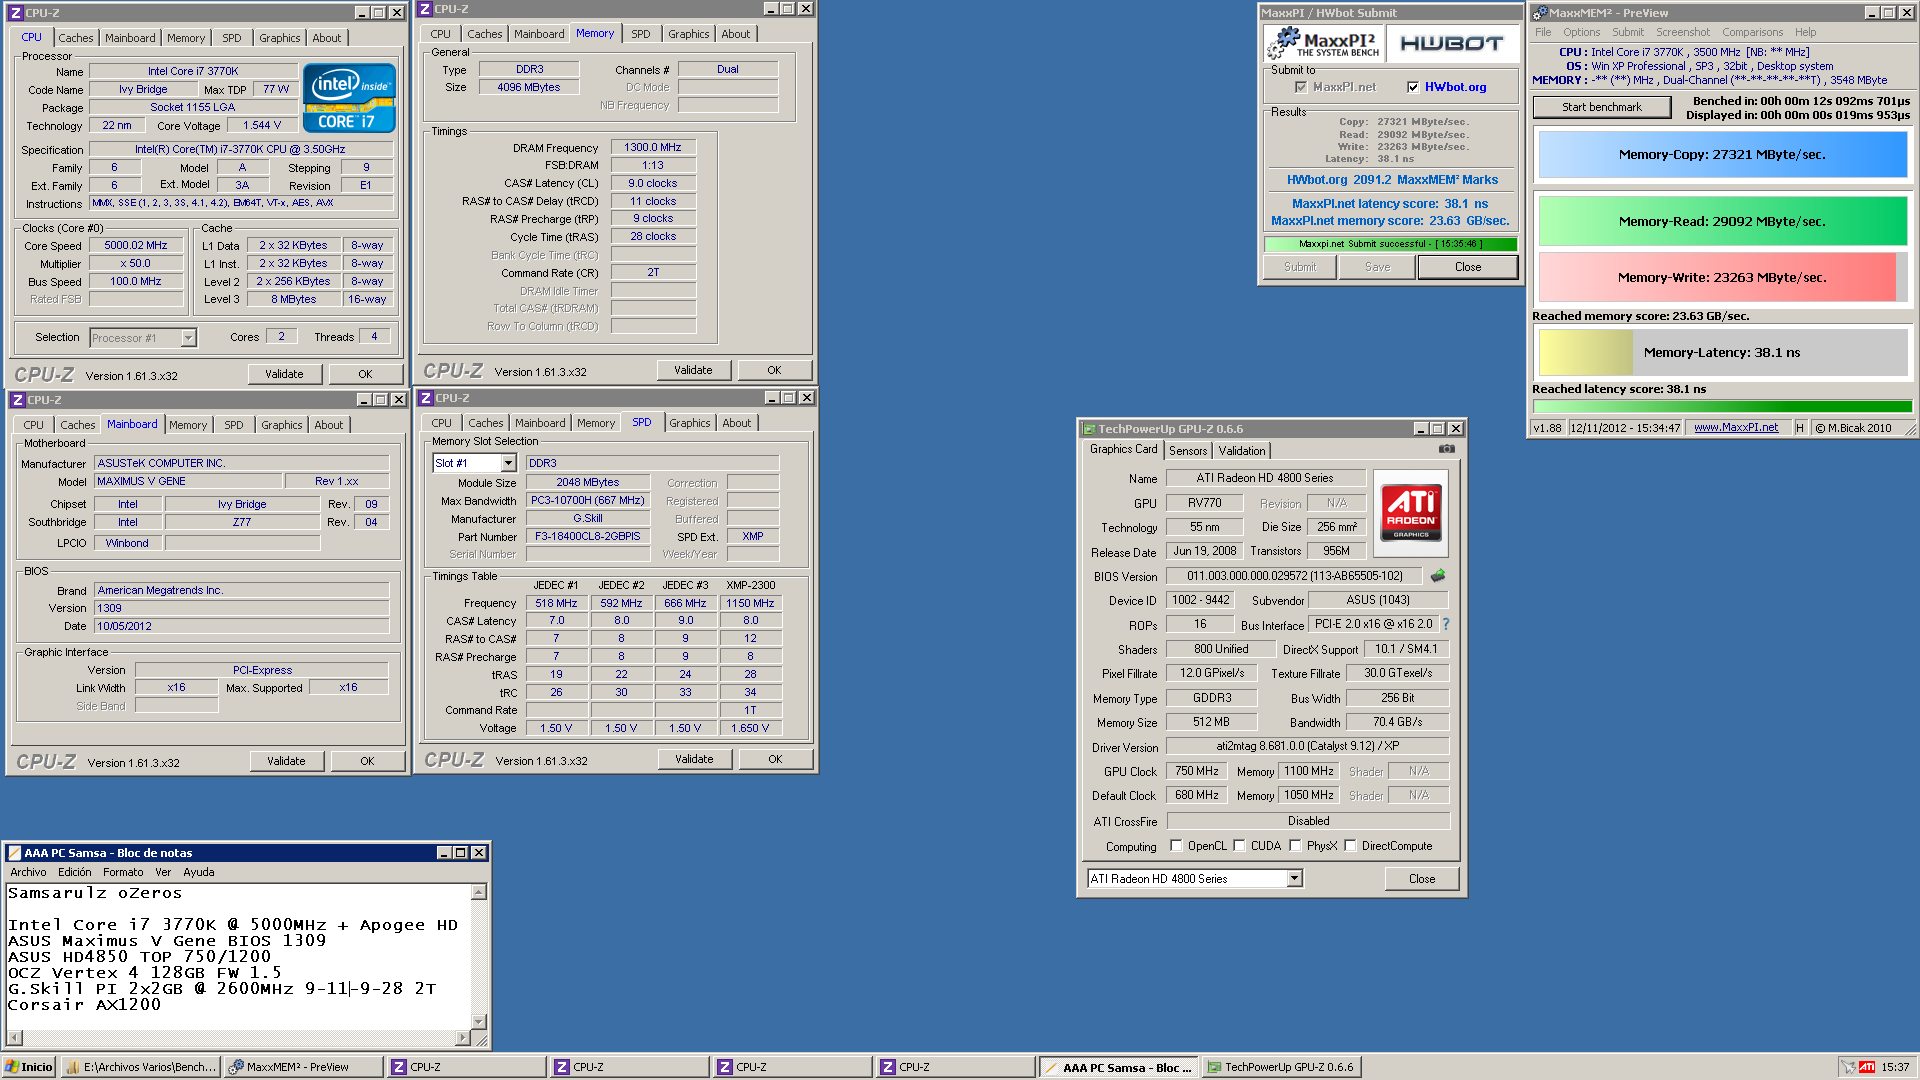Click the GPU-Z window title icon
The width and height of the screenshot is (1920, 1080).
coord(1088,429)
